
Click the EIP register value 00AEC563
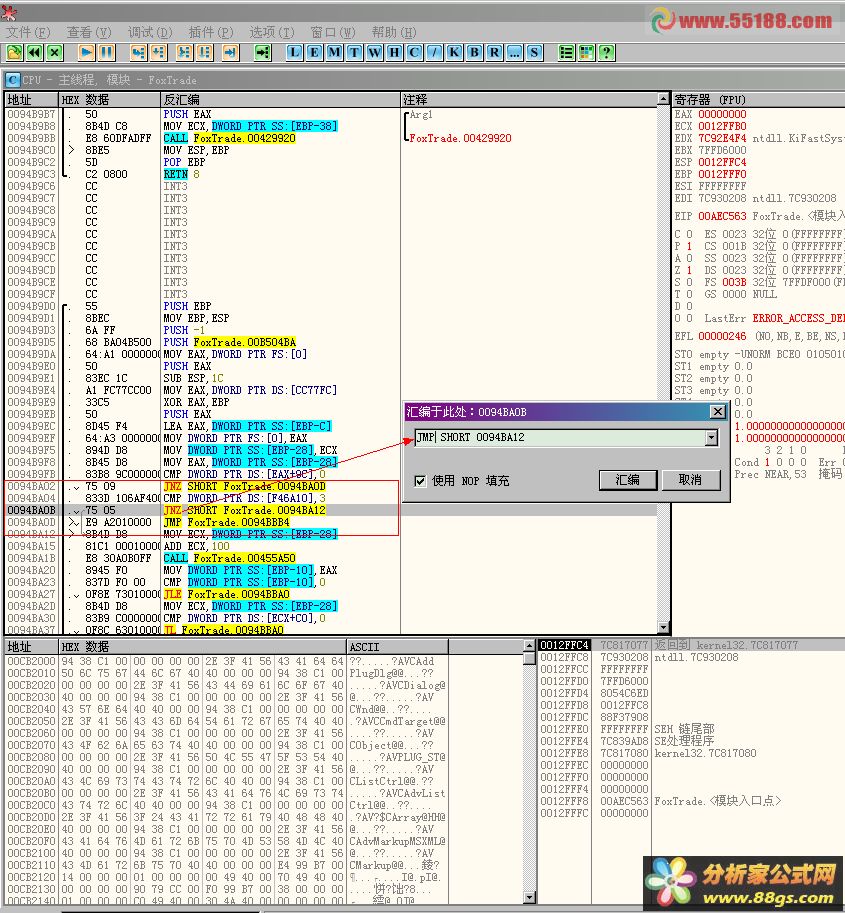click(x=722, y=217)
